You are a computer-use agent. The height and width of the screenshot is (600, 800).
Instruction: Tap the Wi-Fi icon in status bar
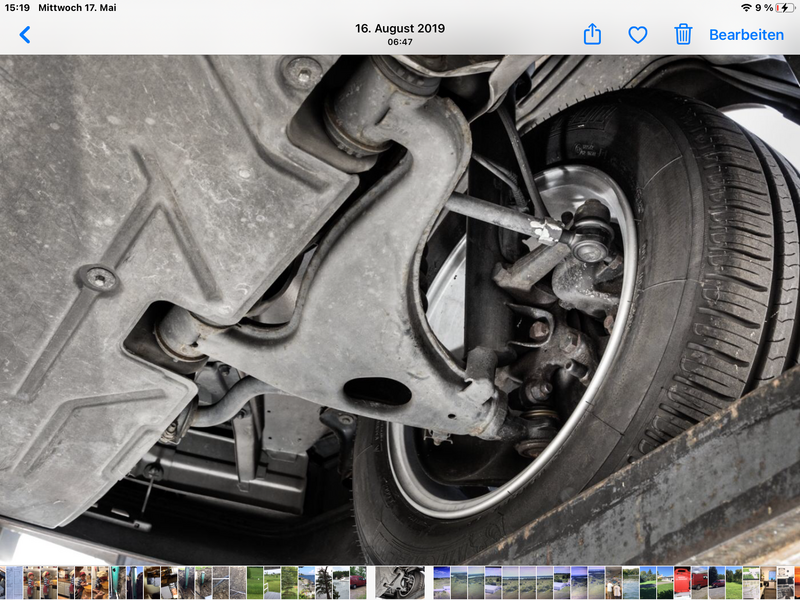pos(746,8)
